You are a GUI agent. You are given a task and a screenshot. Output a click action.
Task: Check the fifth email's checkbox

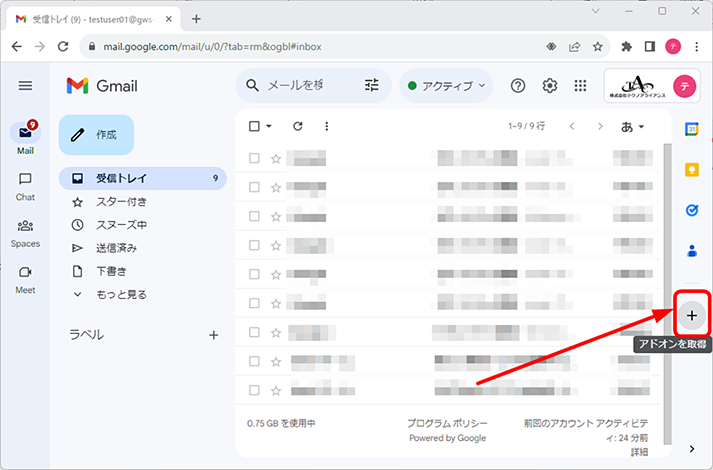254,274
